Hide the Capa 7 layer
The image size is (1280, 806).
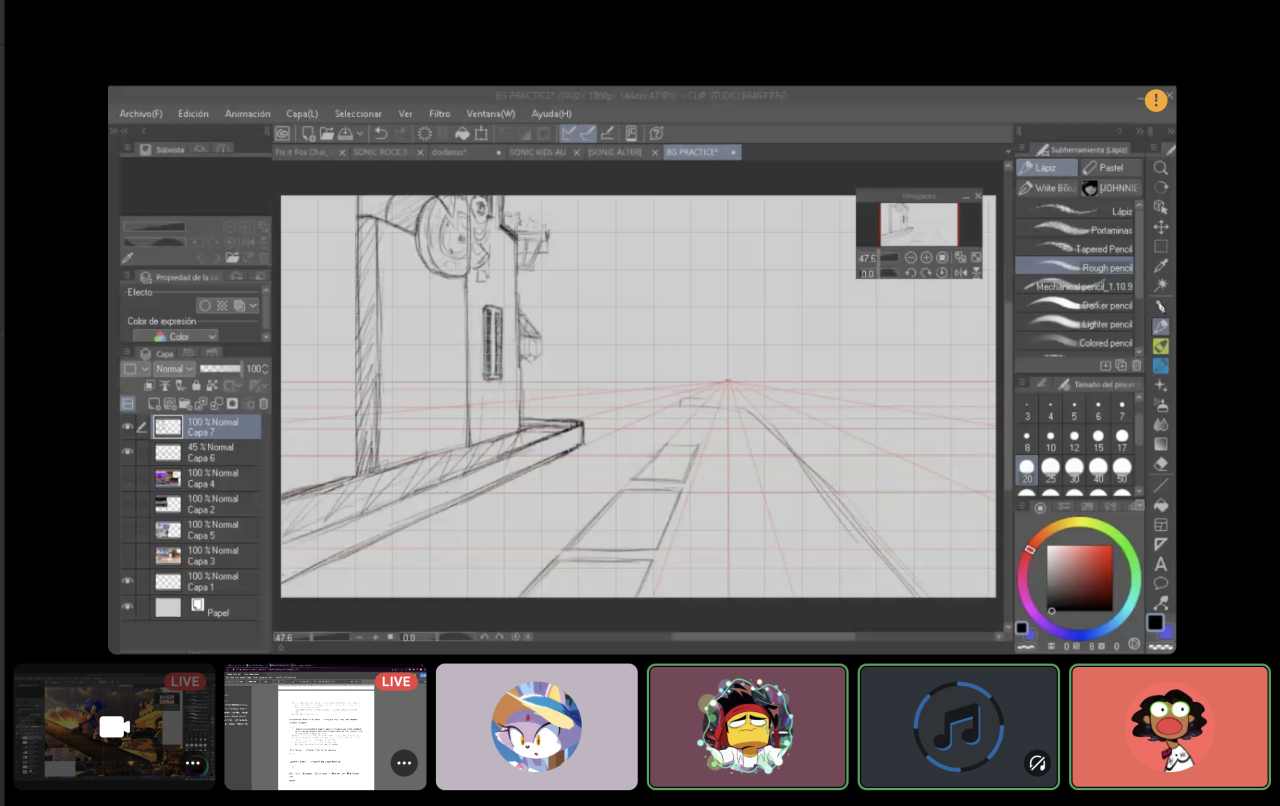pyautogui.click(x=127, y=427)
